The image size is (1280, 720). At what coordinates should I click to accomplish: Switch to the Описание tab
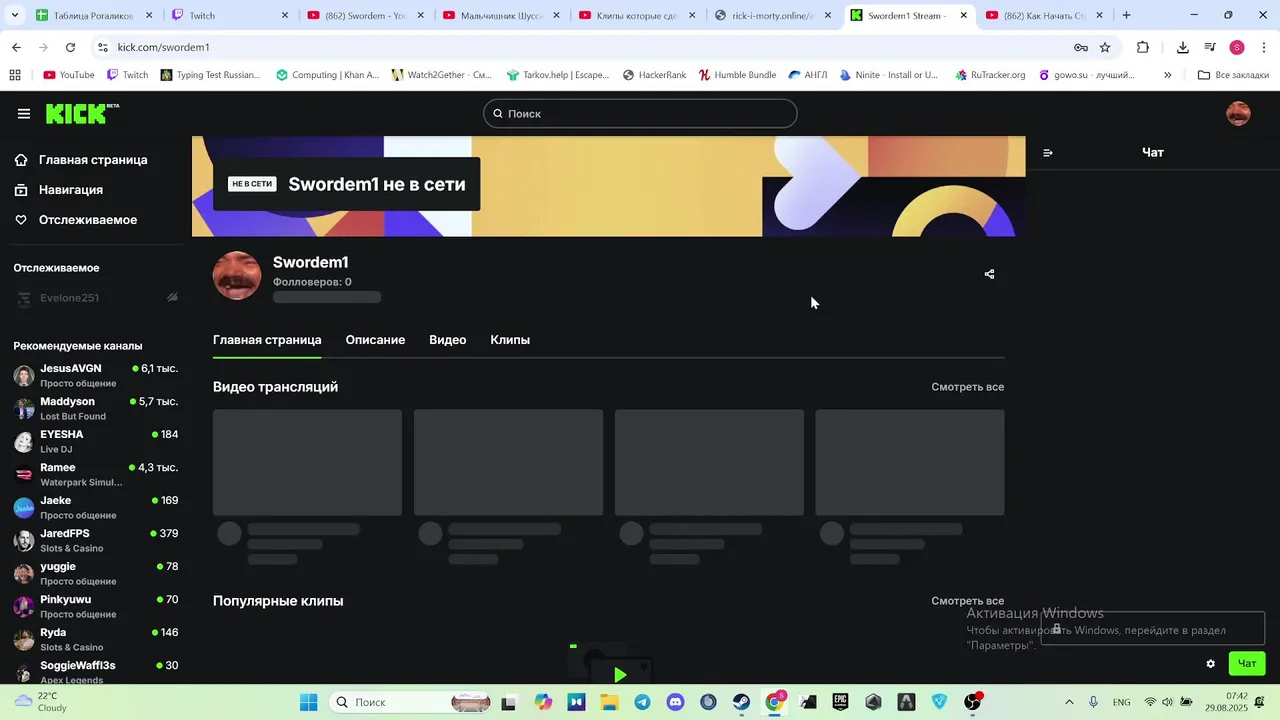[375, 340]
